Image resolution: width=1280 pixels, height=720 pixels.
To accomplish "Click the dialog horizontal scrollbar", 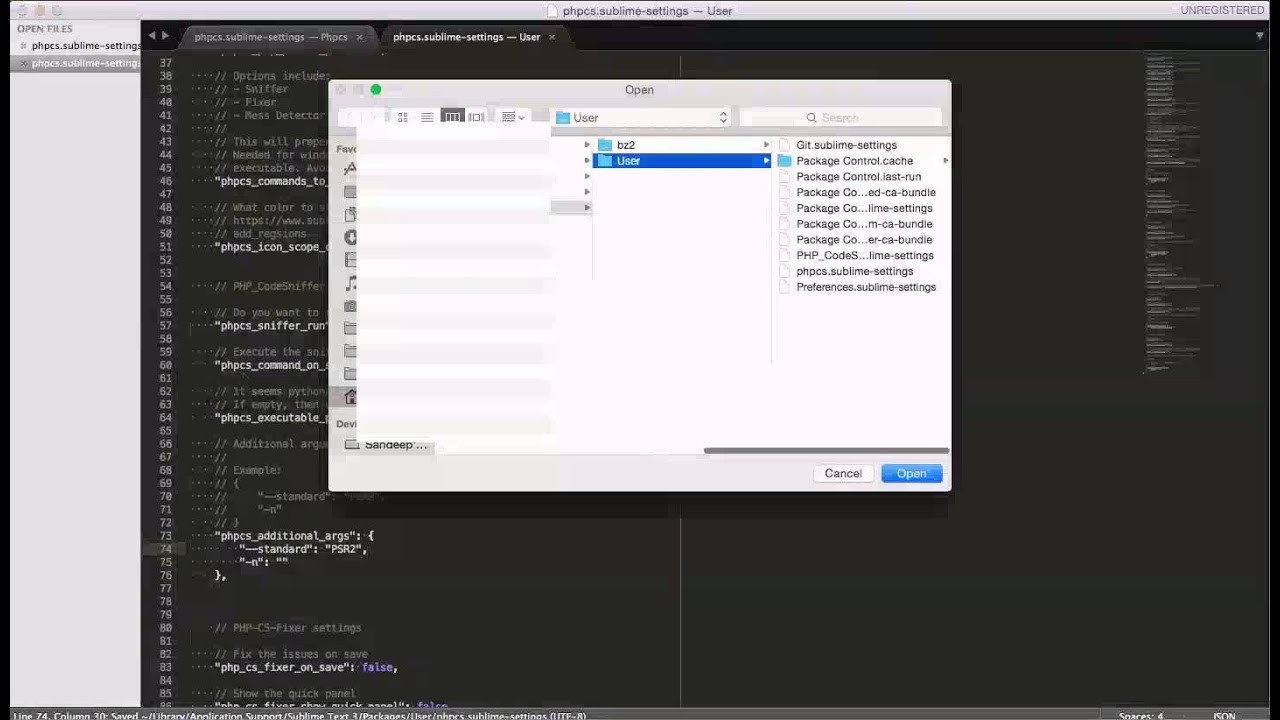I will 826,450.
